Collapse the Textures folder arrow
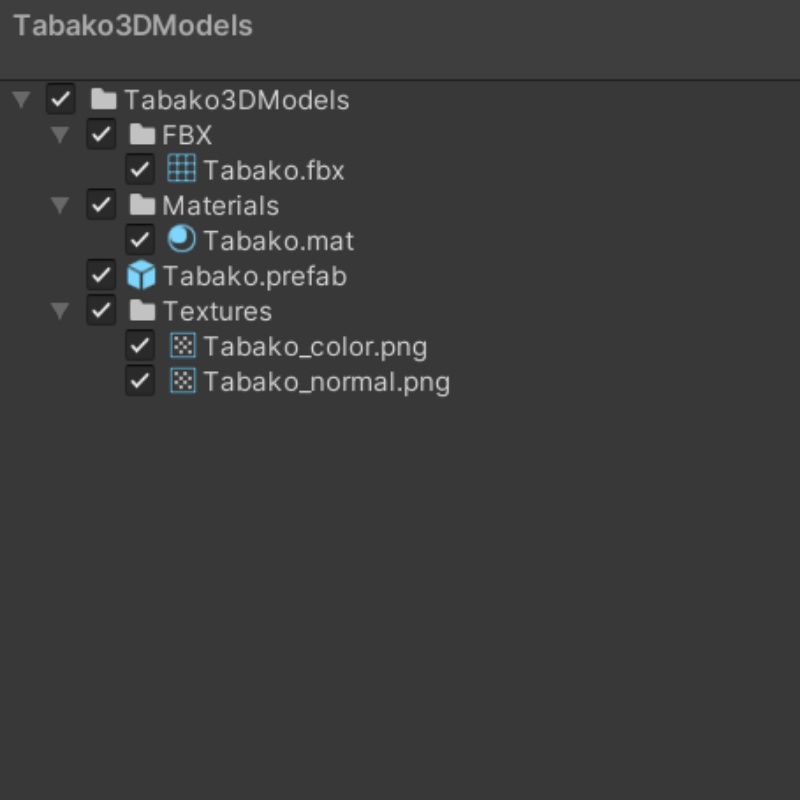Viewport: 800px width, 800px height. coord(60,311)
